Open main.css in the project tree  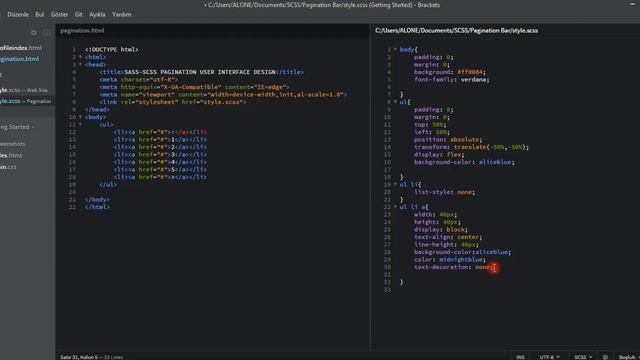click(8, 167)
